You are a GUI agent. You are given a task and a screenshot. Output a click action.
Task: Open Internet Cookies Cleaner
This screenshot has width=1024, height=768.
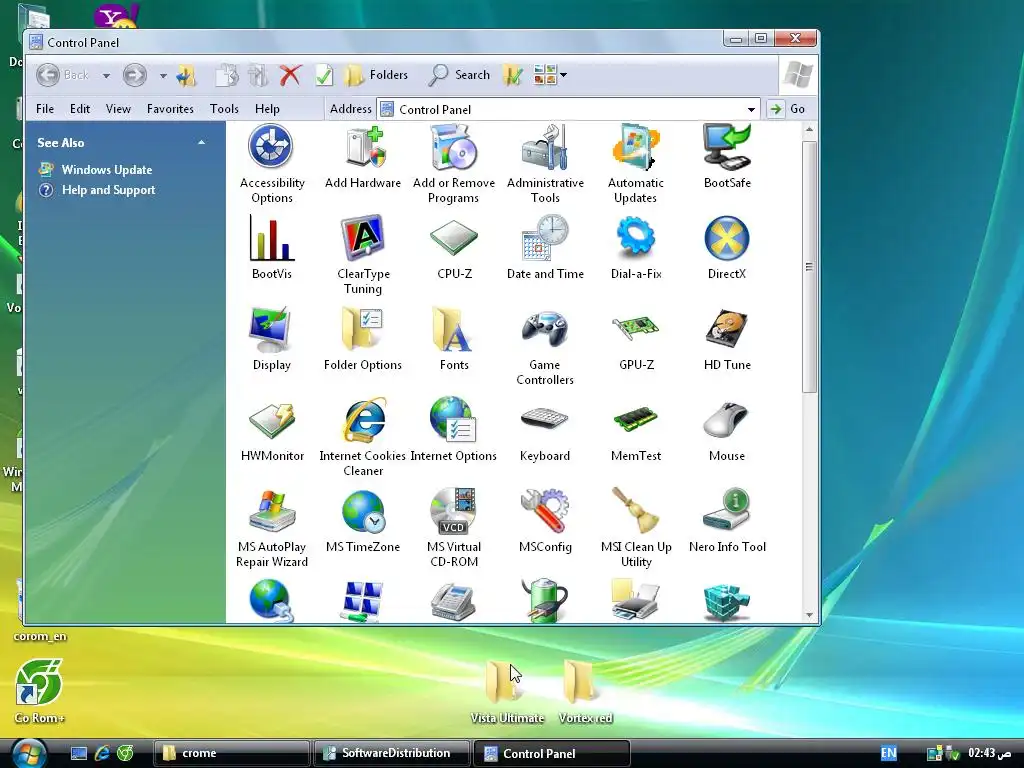tap(363, 436)
